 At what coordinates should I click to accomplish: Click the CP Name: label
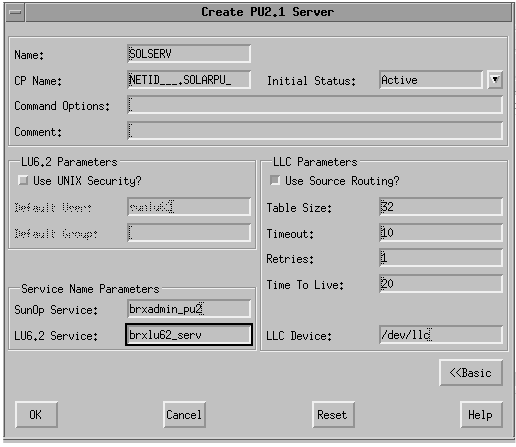click(x=38, y=81)
